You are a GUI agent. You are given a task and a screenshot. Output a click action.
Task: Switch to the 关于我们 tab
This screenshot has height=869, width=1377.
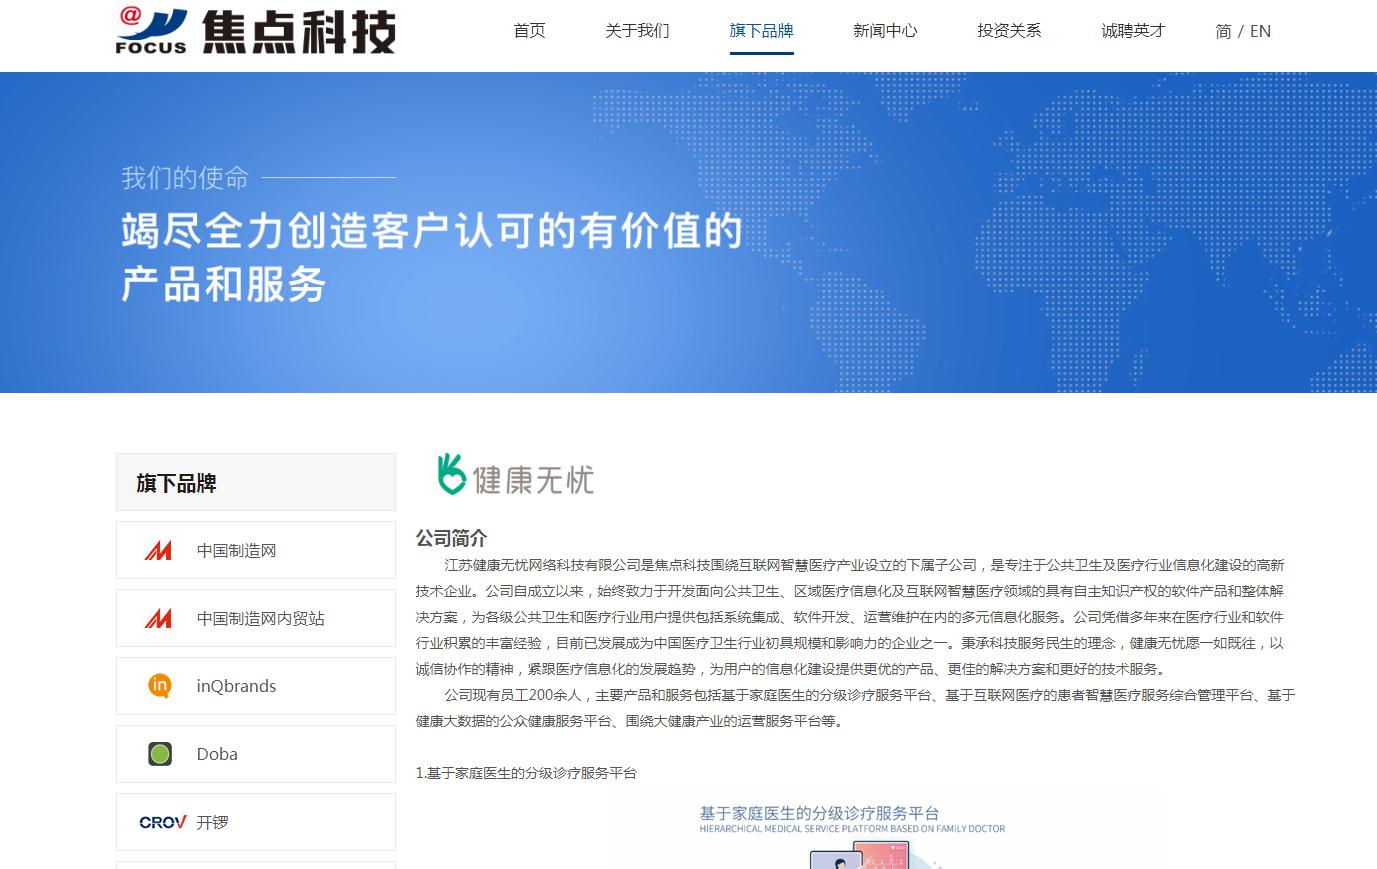click(x=637, y=31)
